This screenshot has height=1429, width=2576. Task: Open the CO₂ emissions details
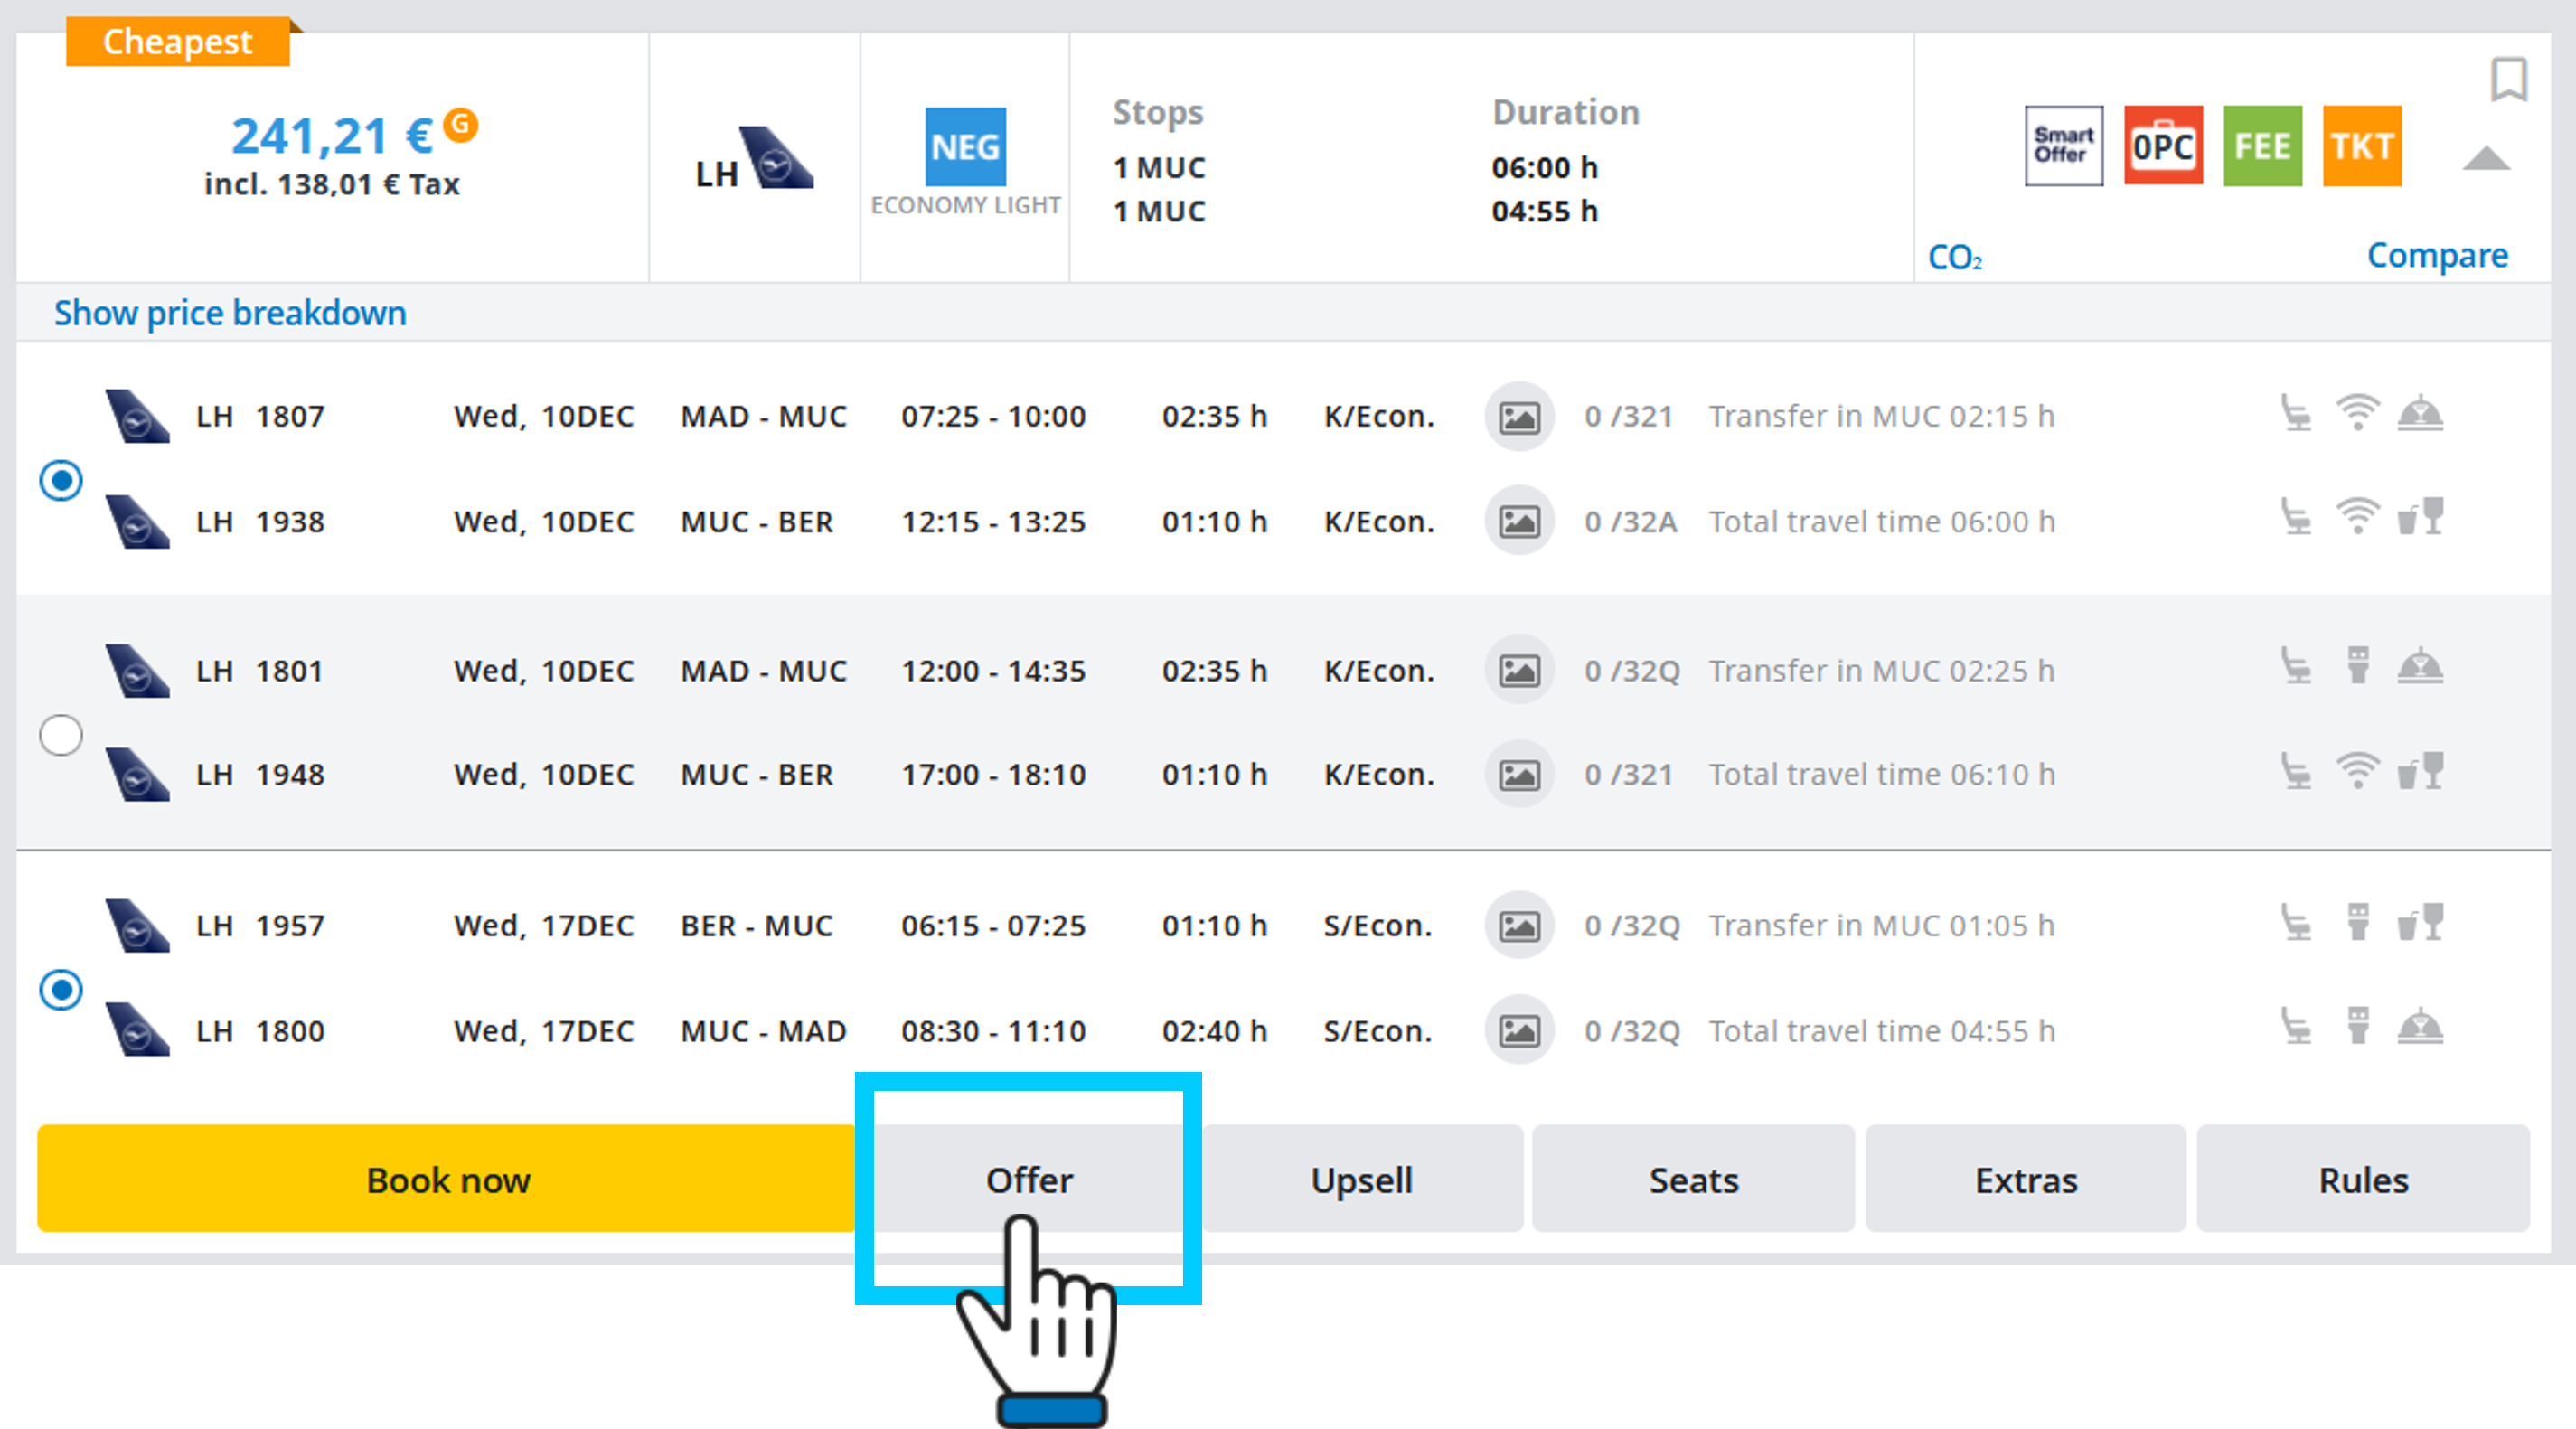click(x=1954, y=258)
